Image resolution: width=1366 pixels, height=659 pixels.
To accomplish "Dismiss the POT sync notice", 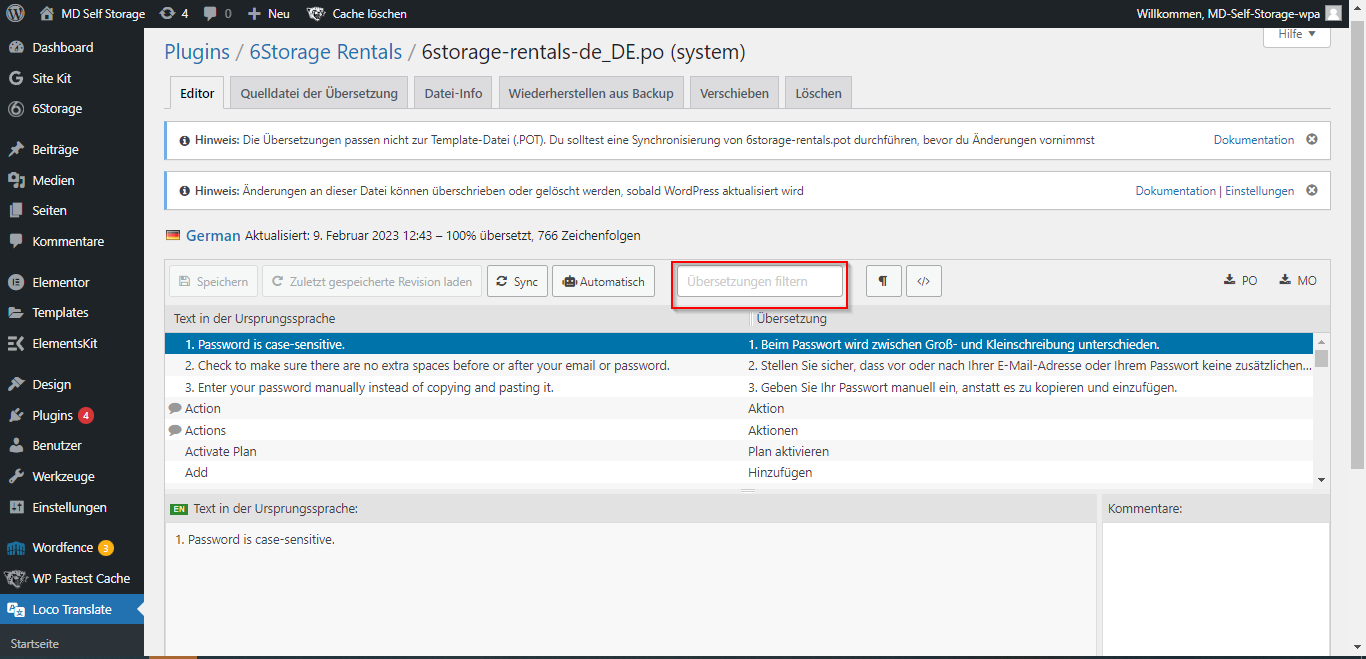I will 1312,140.
